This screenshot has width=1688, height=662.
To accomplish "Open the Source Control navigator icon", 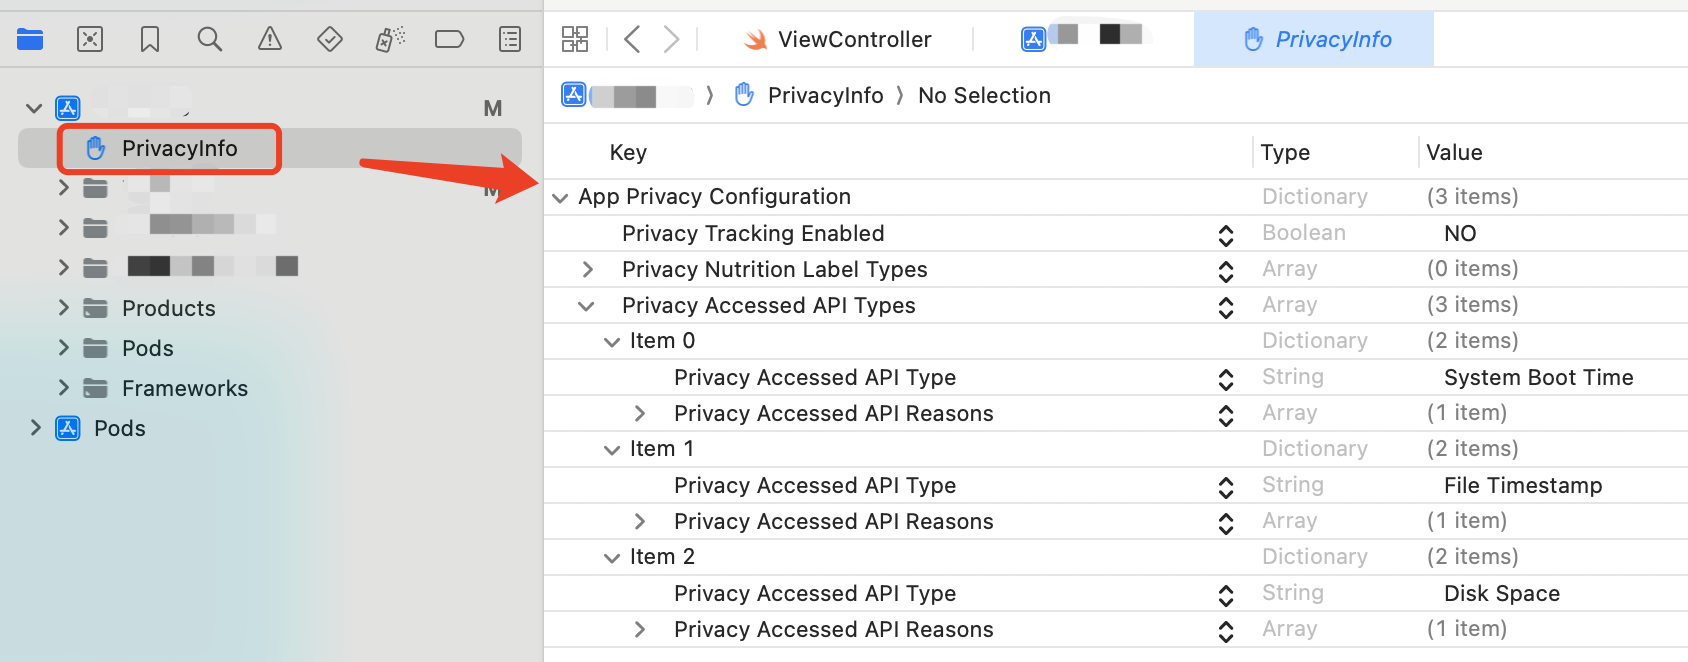I will coord(90,40).
